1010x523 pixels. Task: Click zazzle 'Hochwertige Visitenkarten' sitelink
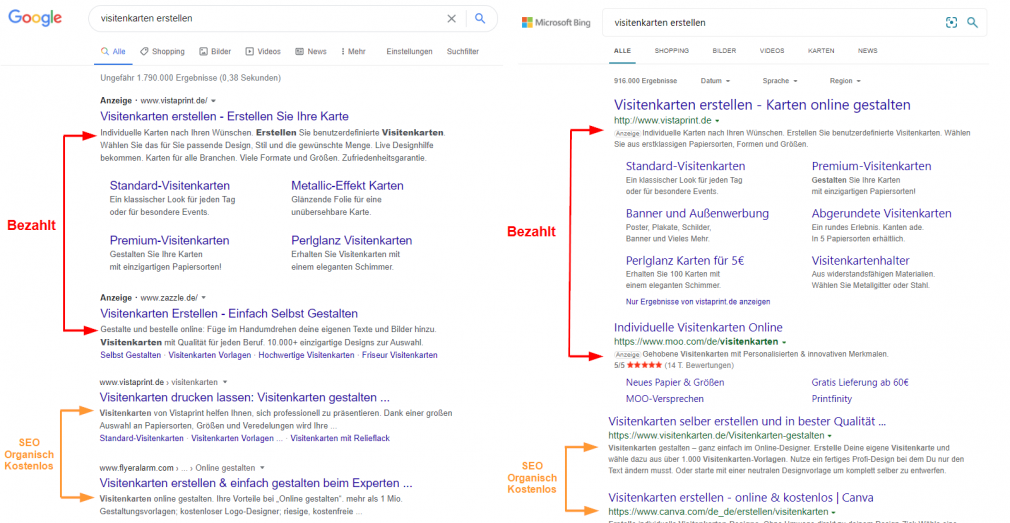coord(307,355)
